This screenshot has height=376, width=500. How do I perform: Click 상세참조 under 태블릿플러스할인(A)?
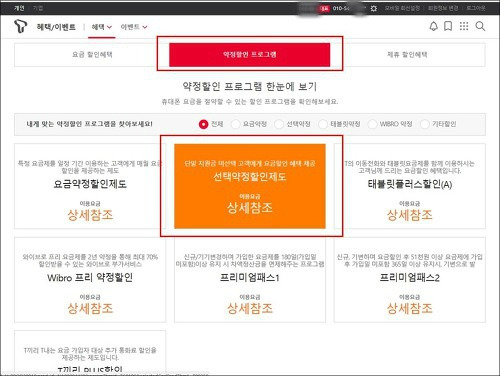(x=410, y=215)
